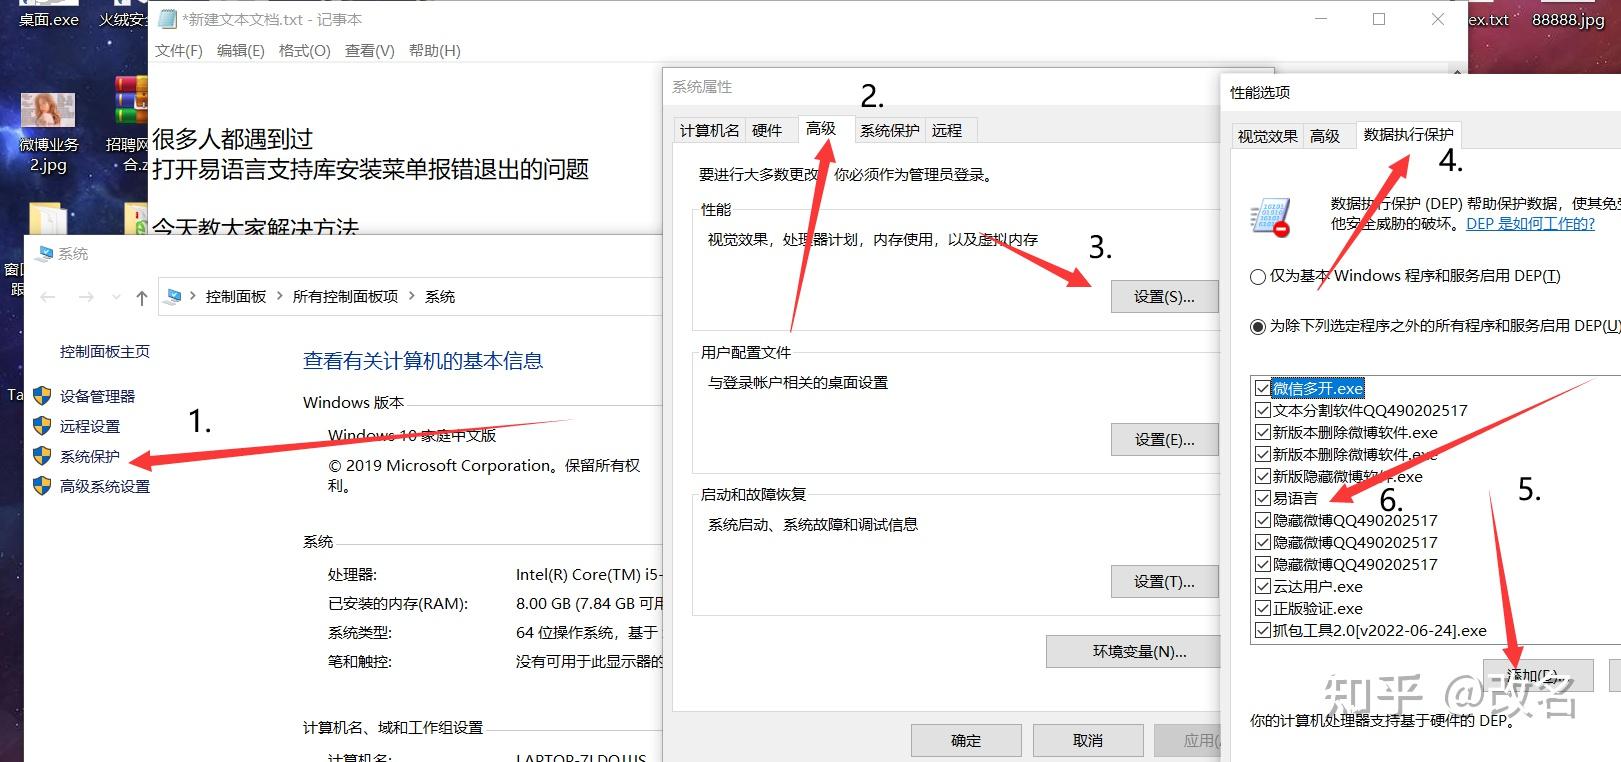Screen dimensions: 1621x762
Task: Open 格式(O) menu in Notepad
Action: [304, 50]
